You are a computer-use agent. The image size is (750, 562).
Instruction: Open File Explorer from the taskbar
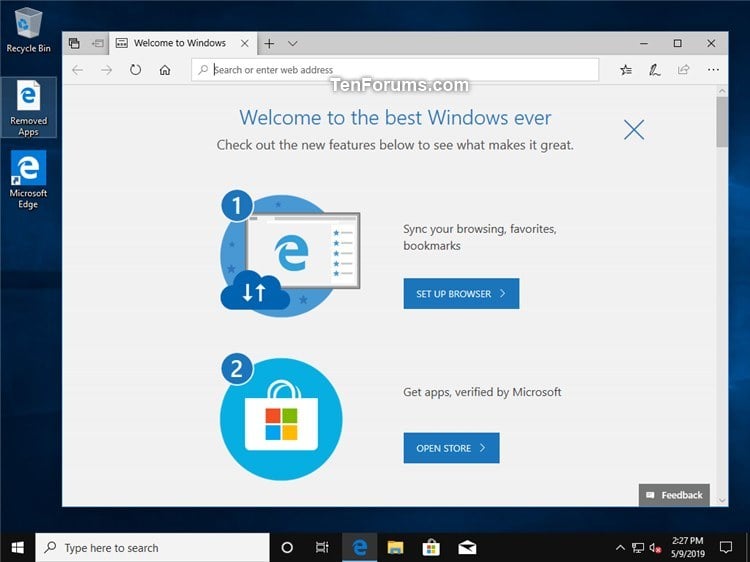tap(396, 548)
